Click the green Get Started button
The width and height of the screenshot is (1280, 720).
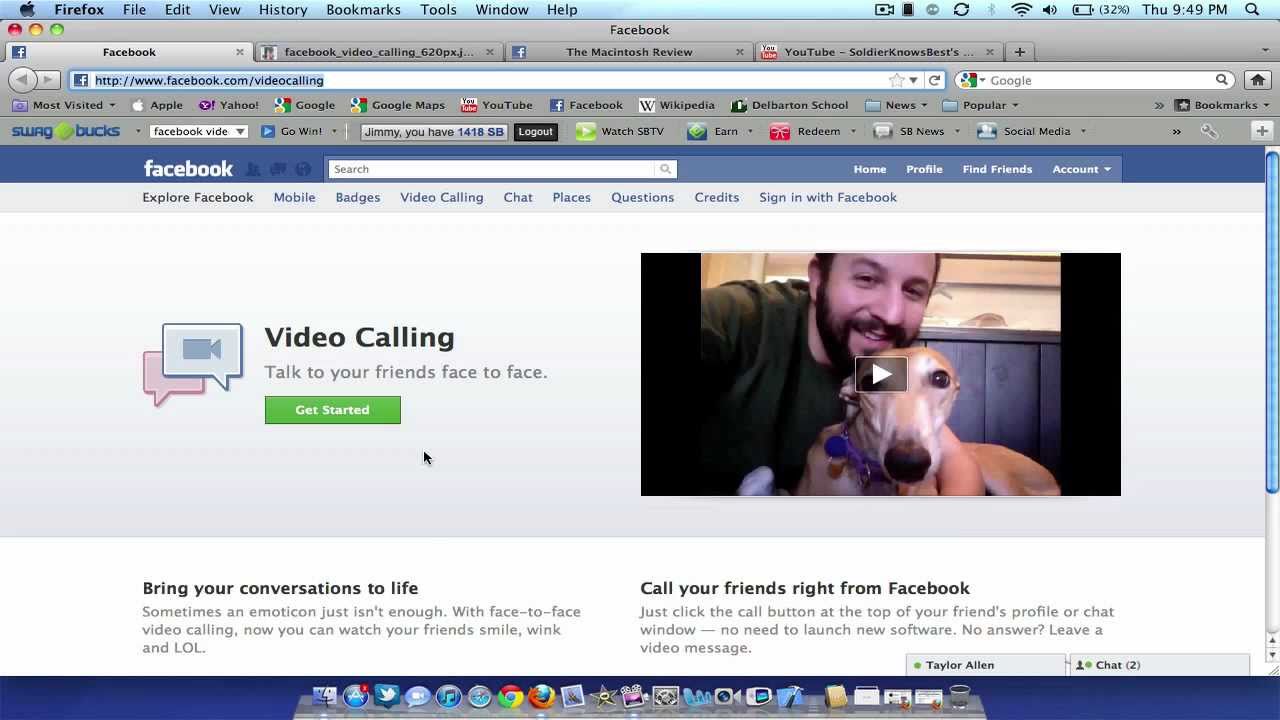tap(332, 410)
